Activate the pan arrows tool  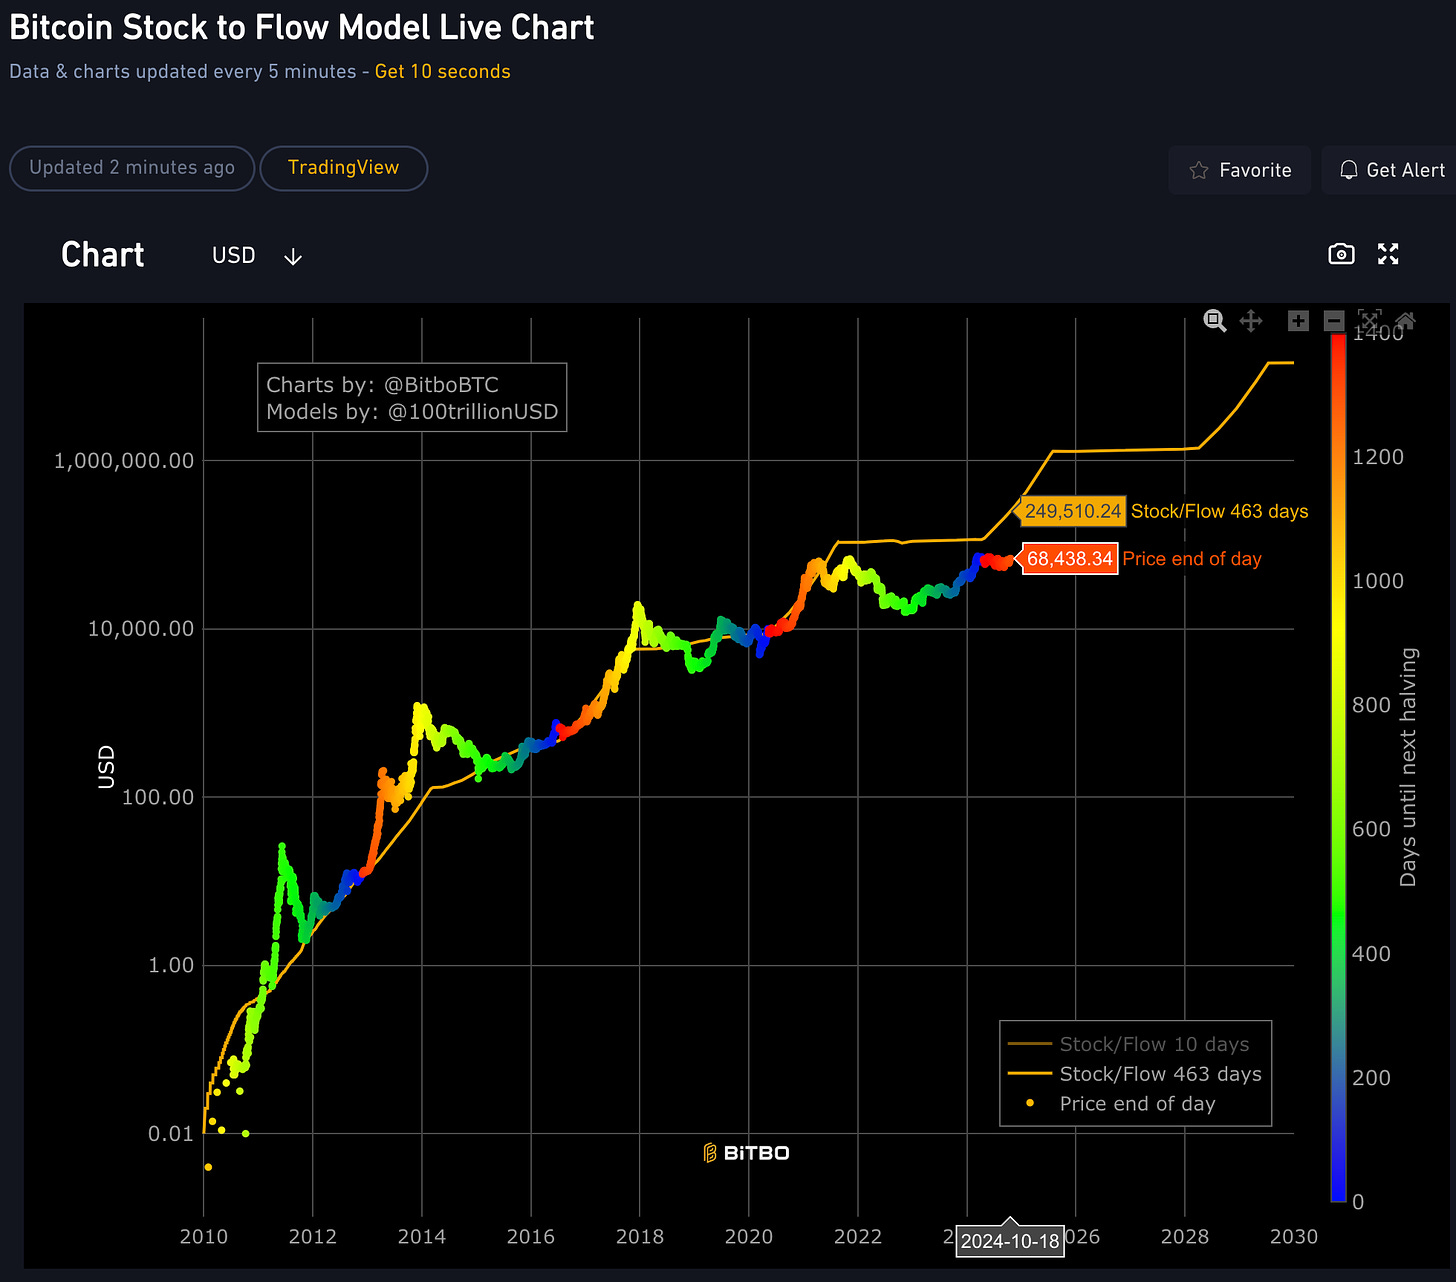pos(1251,321)
